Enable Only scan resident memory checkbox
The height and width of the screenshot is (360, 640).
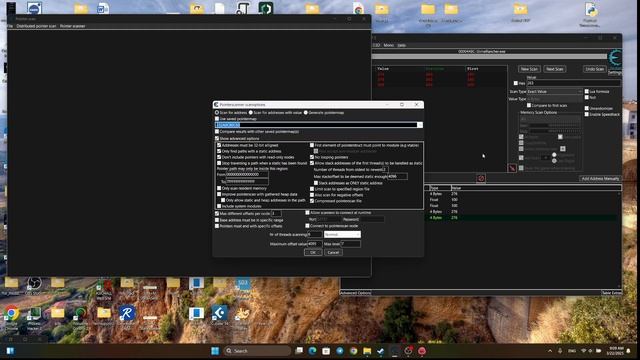tap(219, 188)
